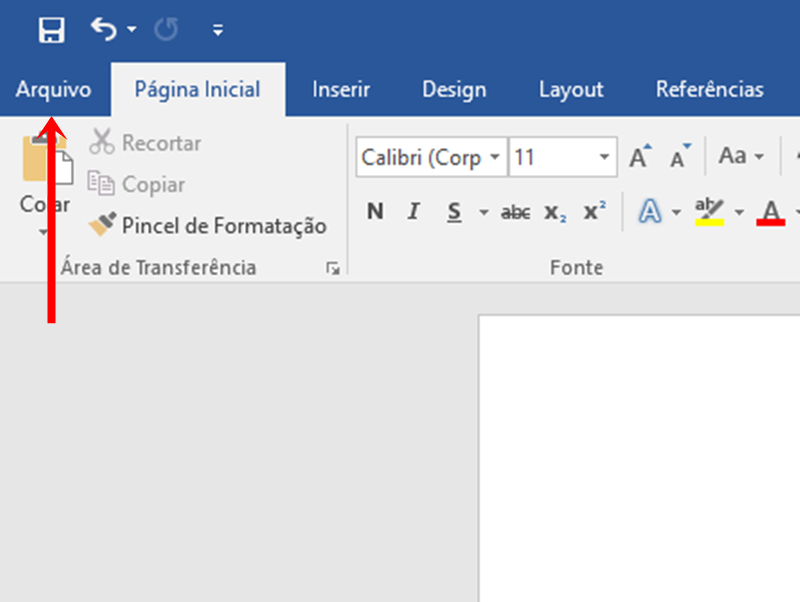This screenshot has height=602, width=800.
Task: Open Área de Transferência dialog launcher
Action: click(333, 268)
